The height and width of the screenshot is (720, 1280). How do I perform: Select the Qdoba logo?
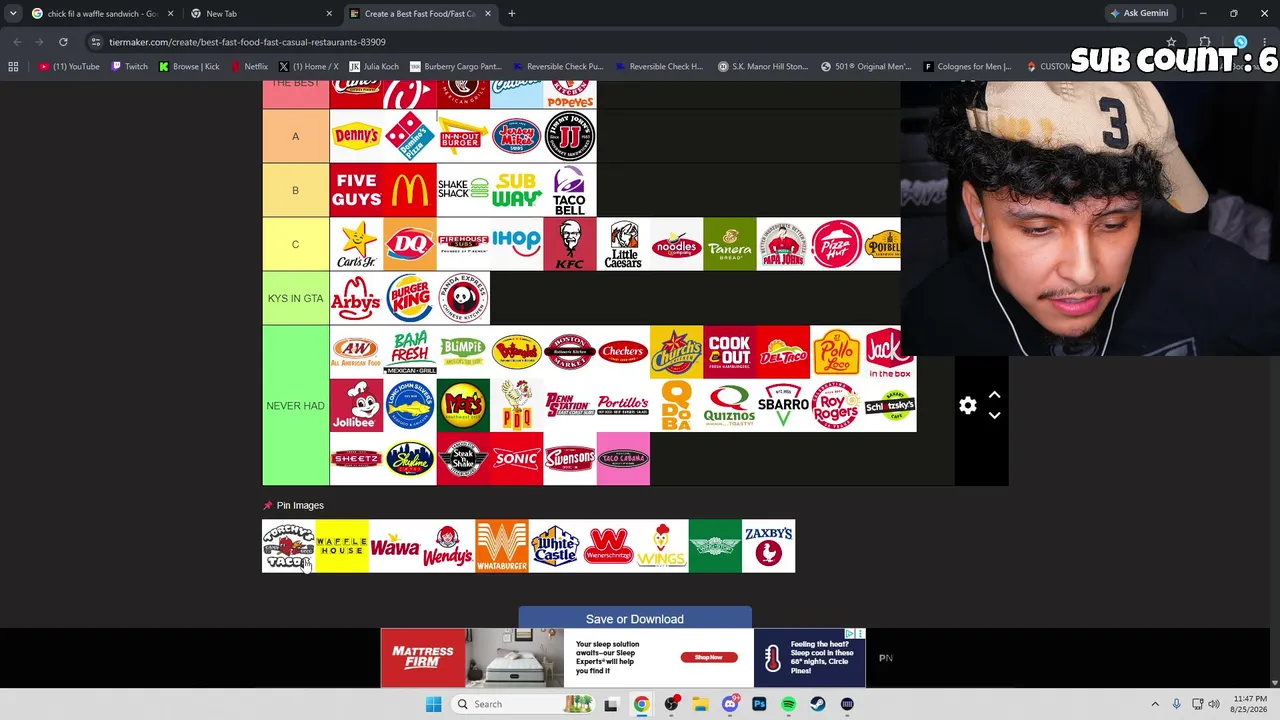(x=676, y=405)
